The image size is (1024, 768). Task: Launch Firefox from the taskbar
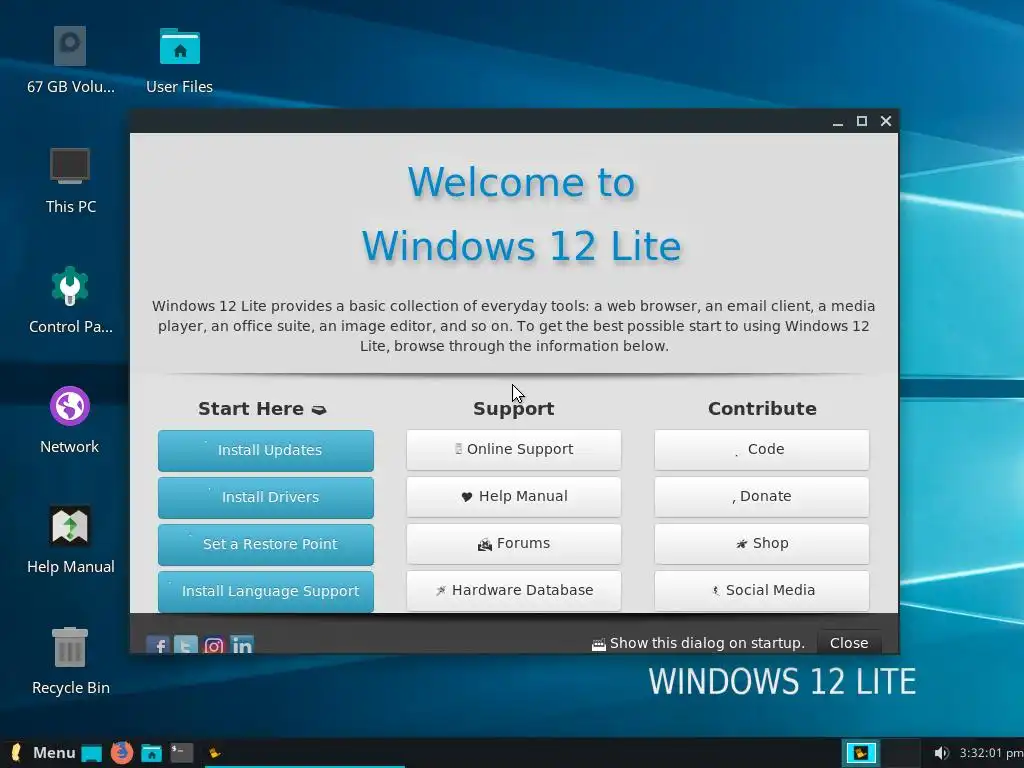(121, 753)
